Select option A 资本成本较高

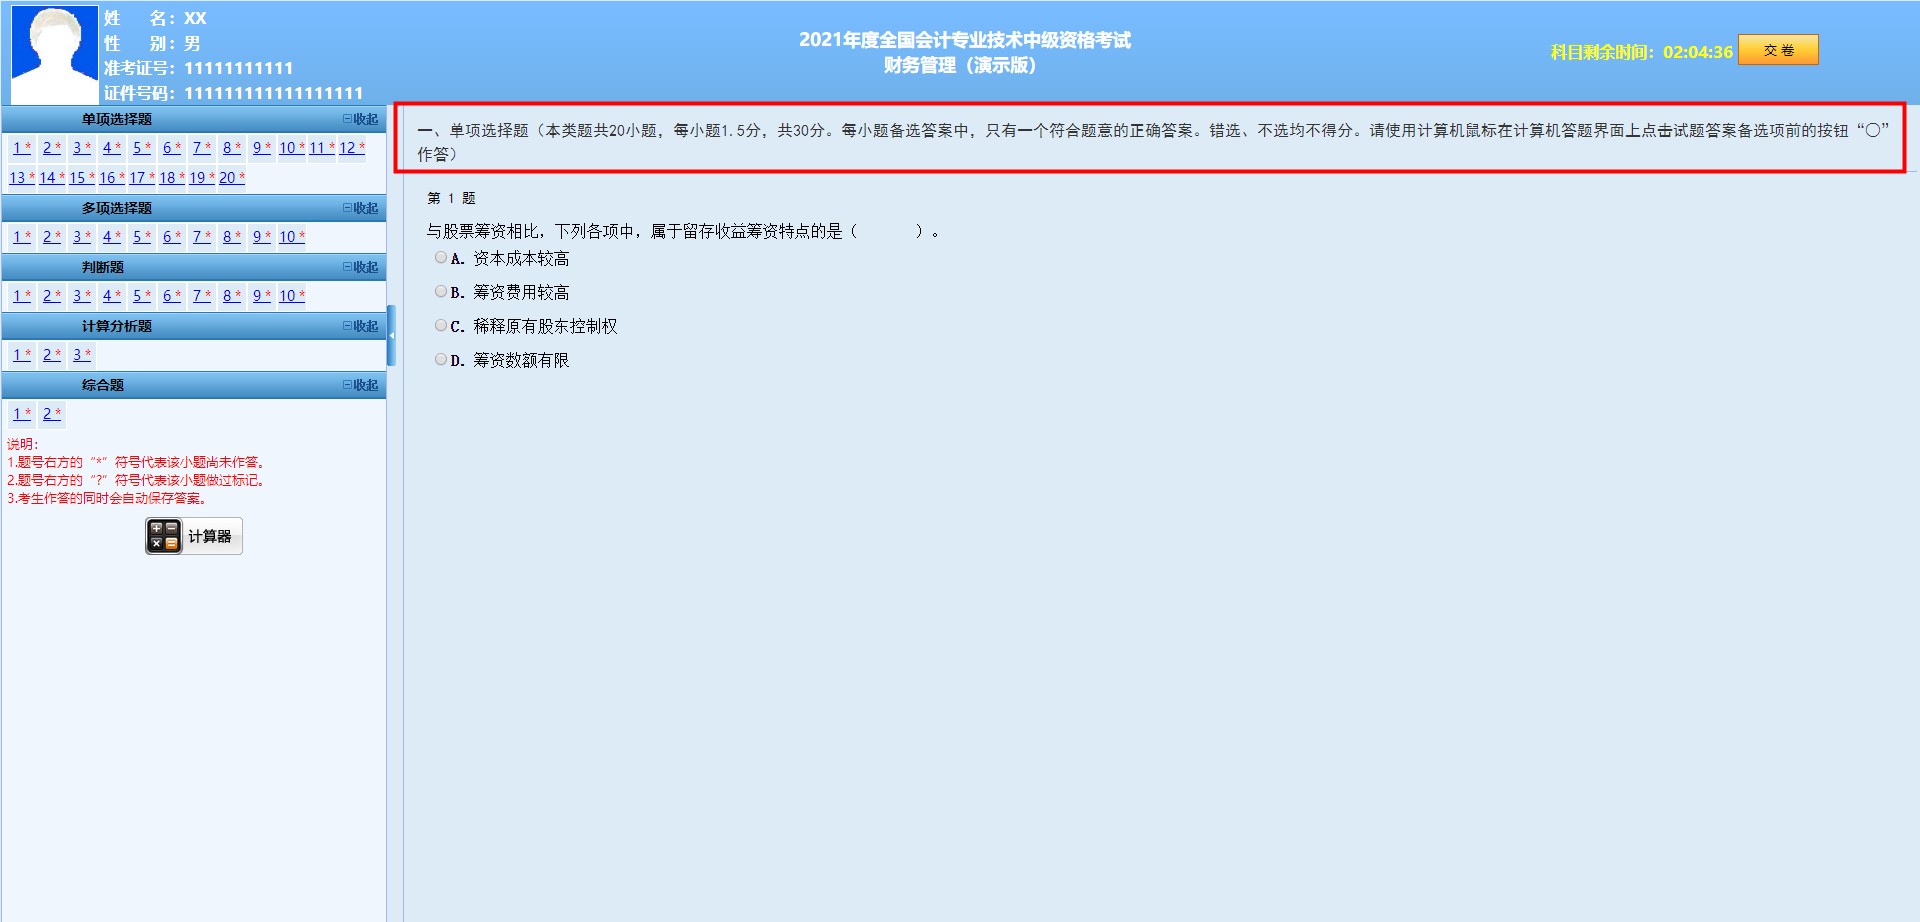pos(441,258)
